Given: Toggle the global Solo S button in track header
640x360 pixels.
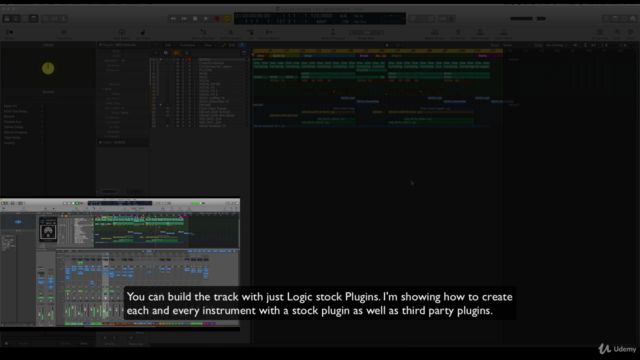Looking at the screenshot, I should pos(187,53).
